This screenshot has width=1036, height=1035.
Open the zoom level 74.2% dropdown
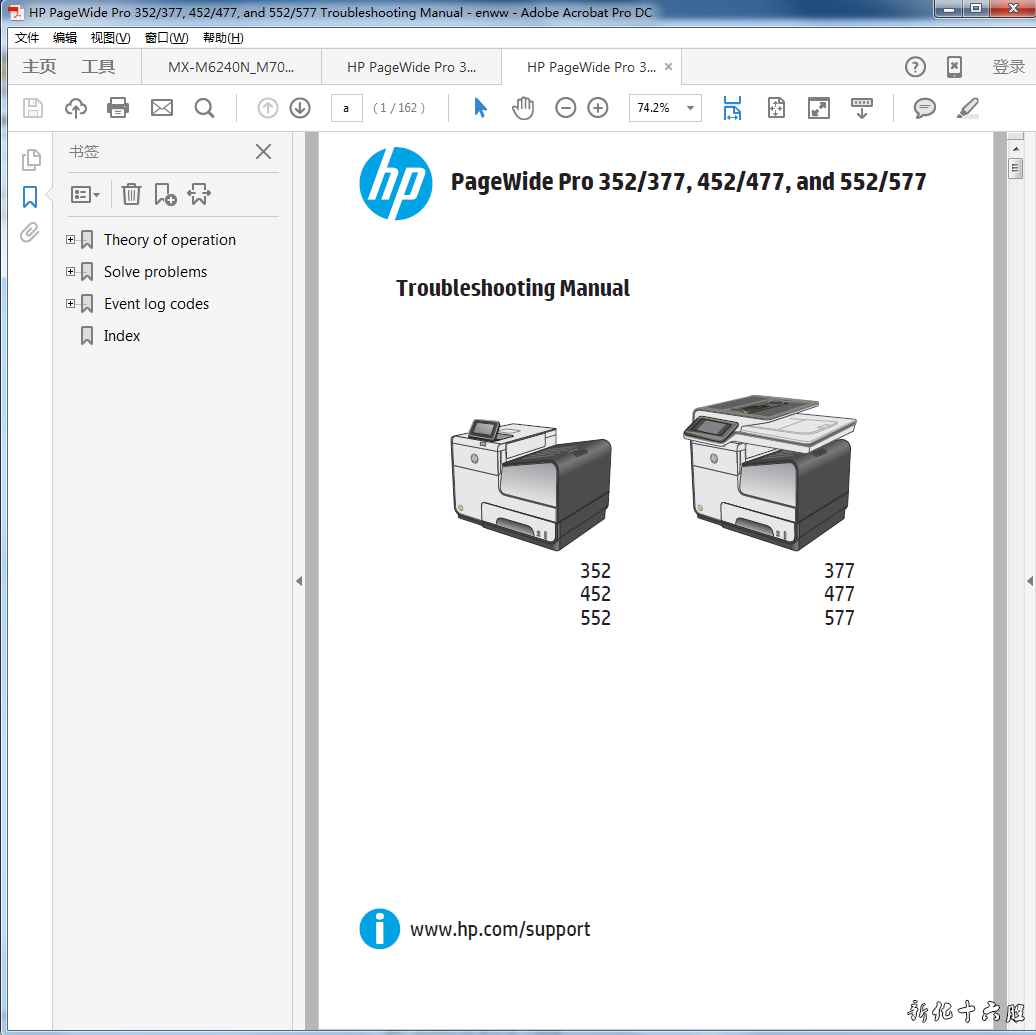(689, 108)
